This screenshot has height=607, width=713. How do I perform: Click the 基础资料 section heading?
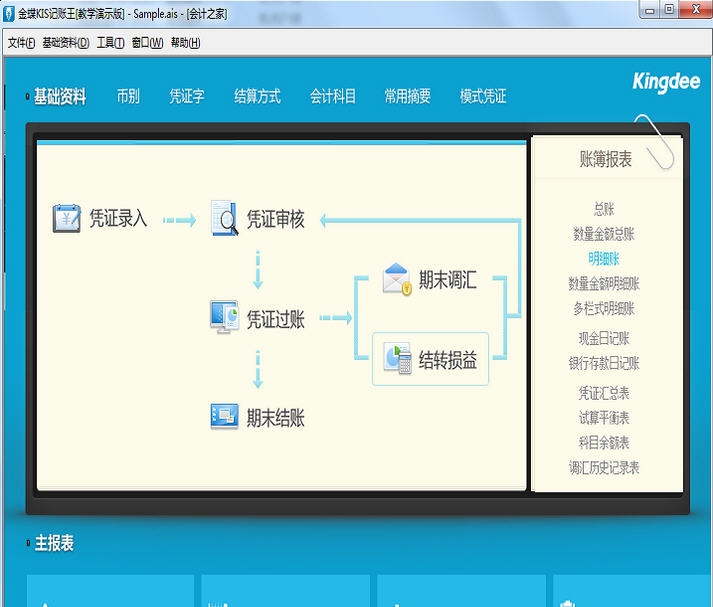[60, 96]
